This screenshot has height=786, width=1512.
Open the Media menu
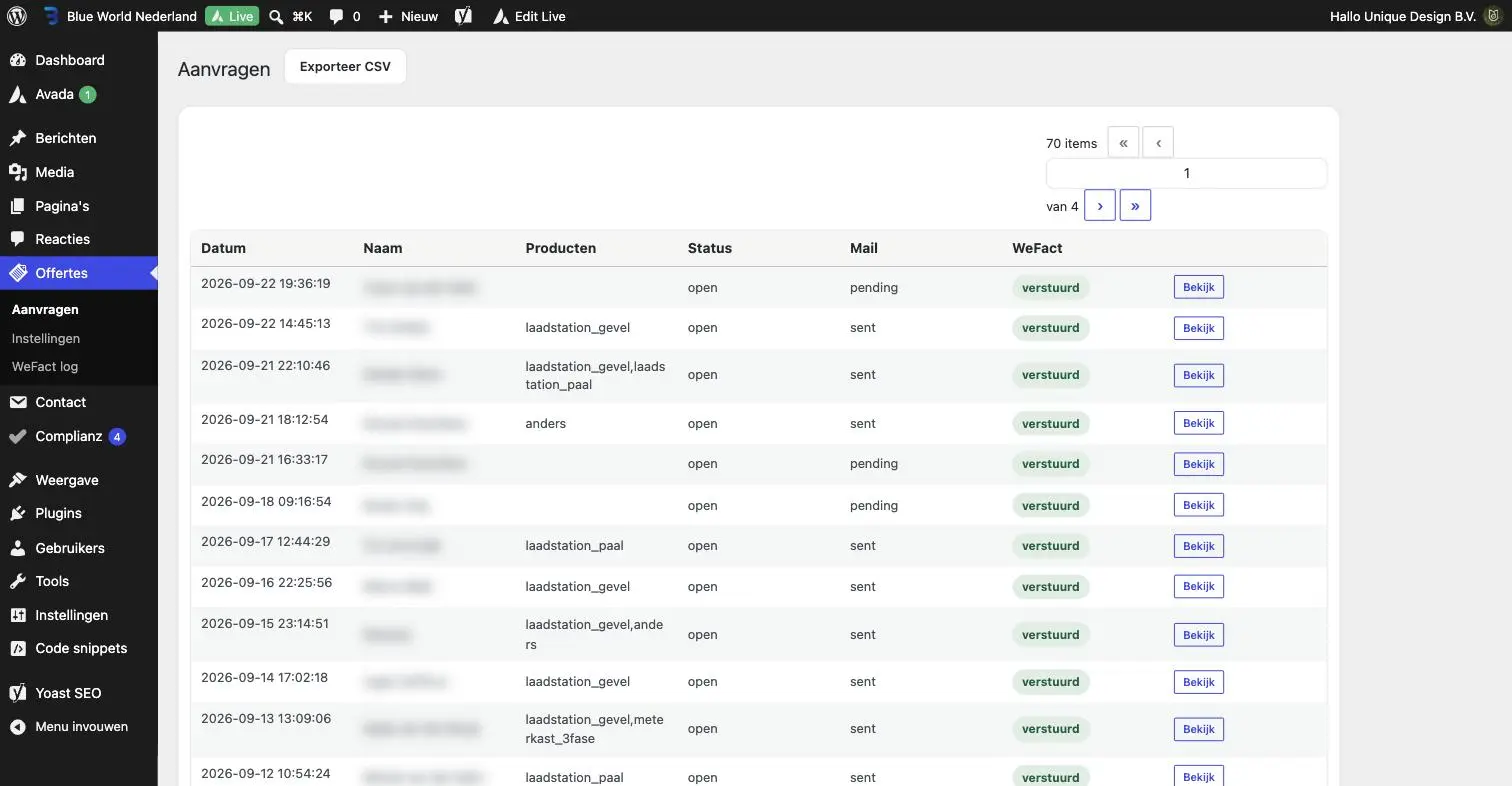click(x=79, y=172)
